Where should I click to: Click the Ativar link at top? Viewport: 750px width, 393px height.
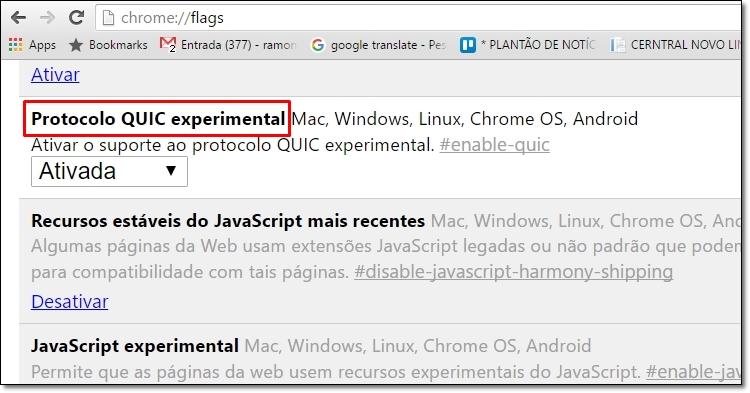click(55, 75)
